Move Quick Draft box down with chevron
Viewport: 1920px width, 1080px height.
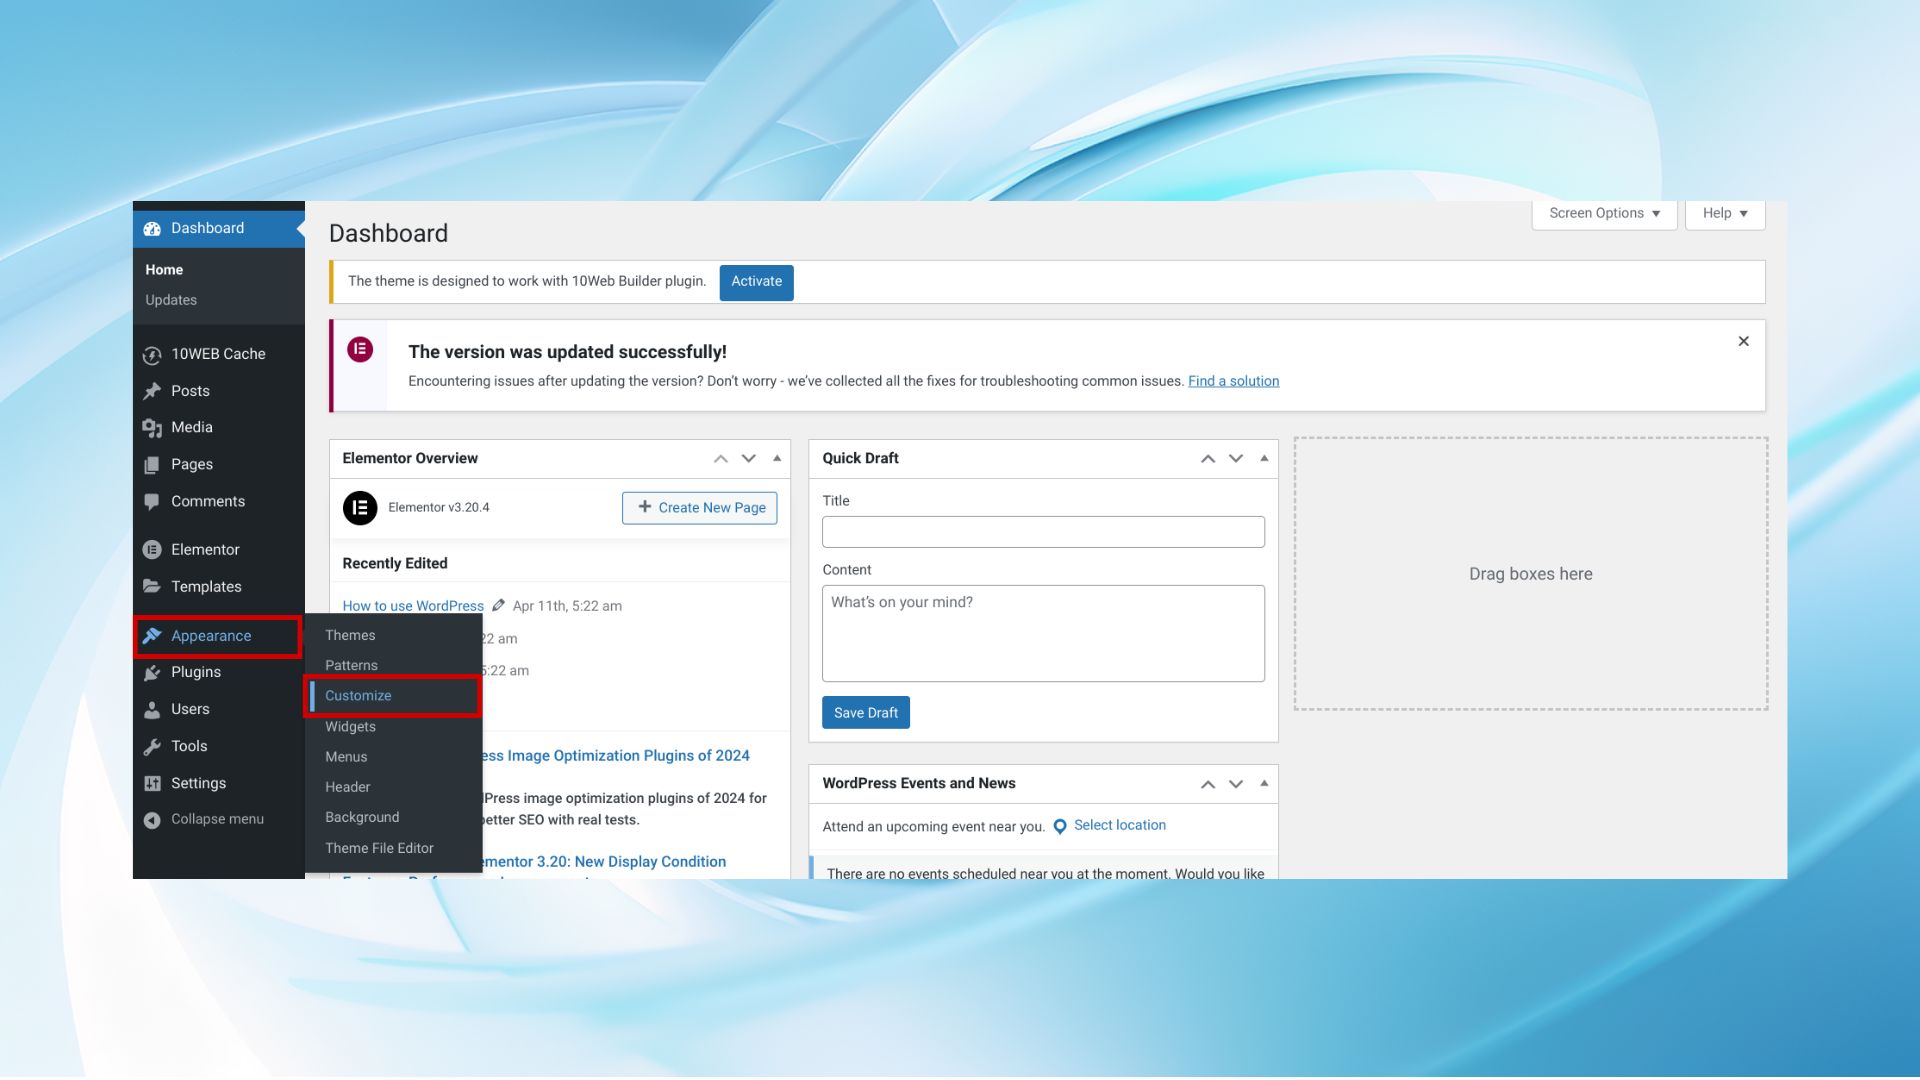pyautogui.click(x=1236, y=459)
